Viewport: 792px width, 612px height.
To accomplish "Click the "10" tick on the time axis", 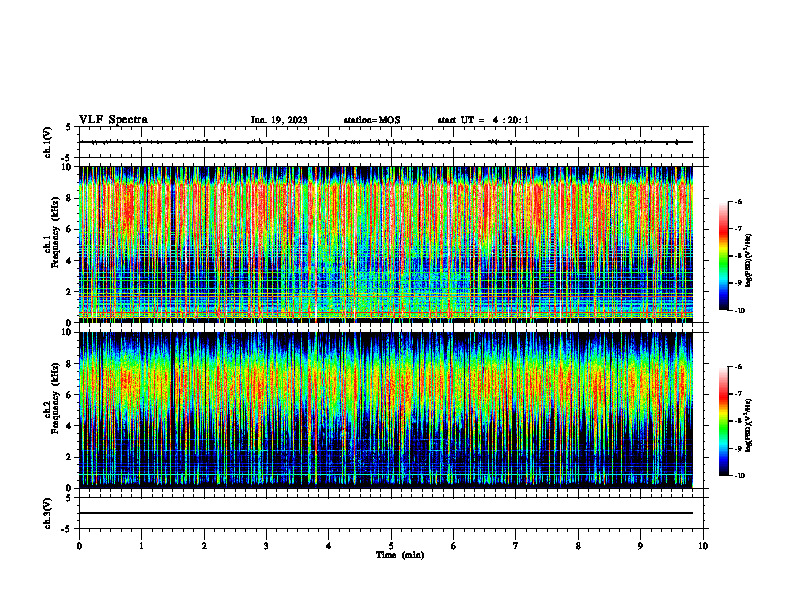I will tap(703, 546).
